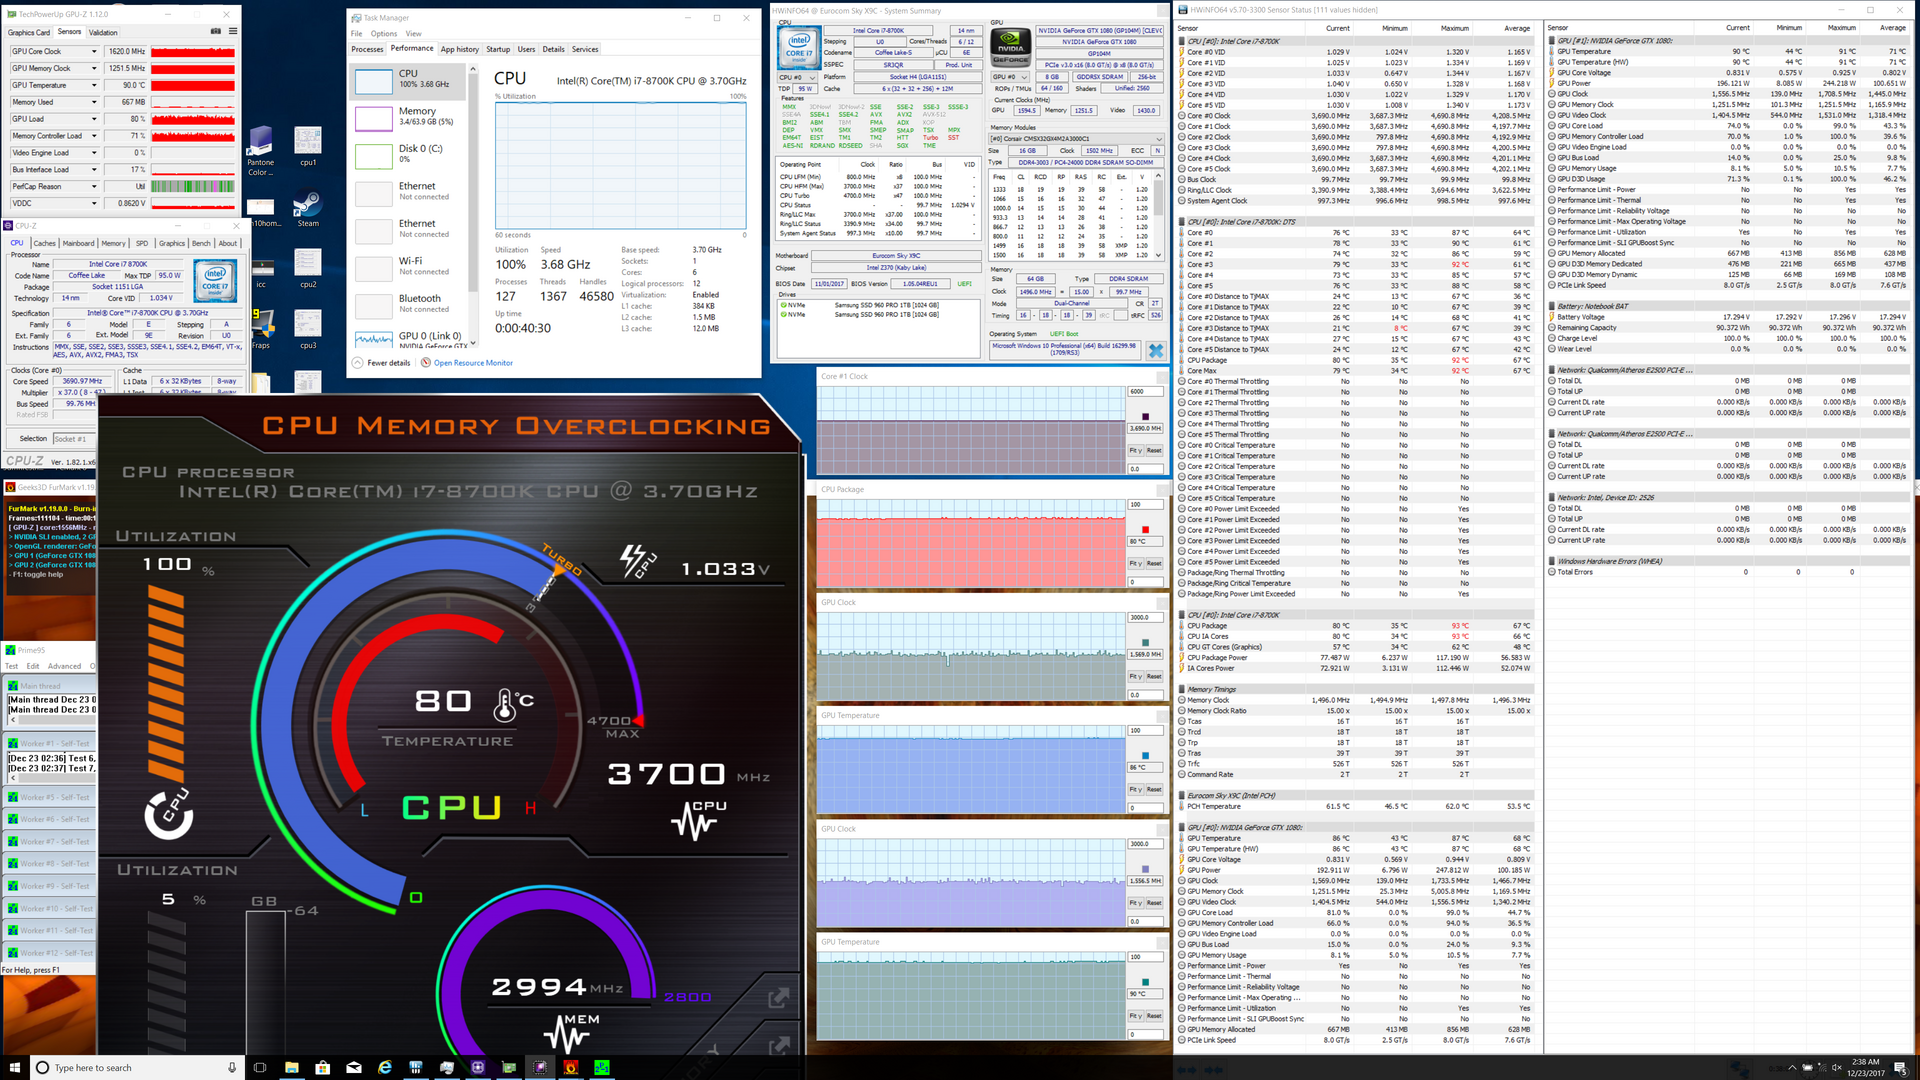
Task: Open the Advanced menu in Prime95
Action: (x=64, y=666)
